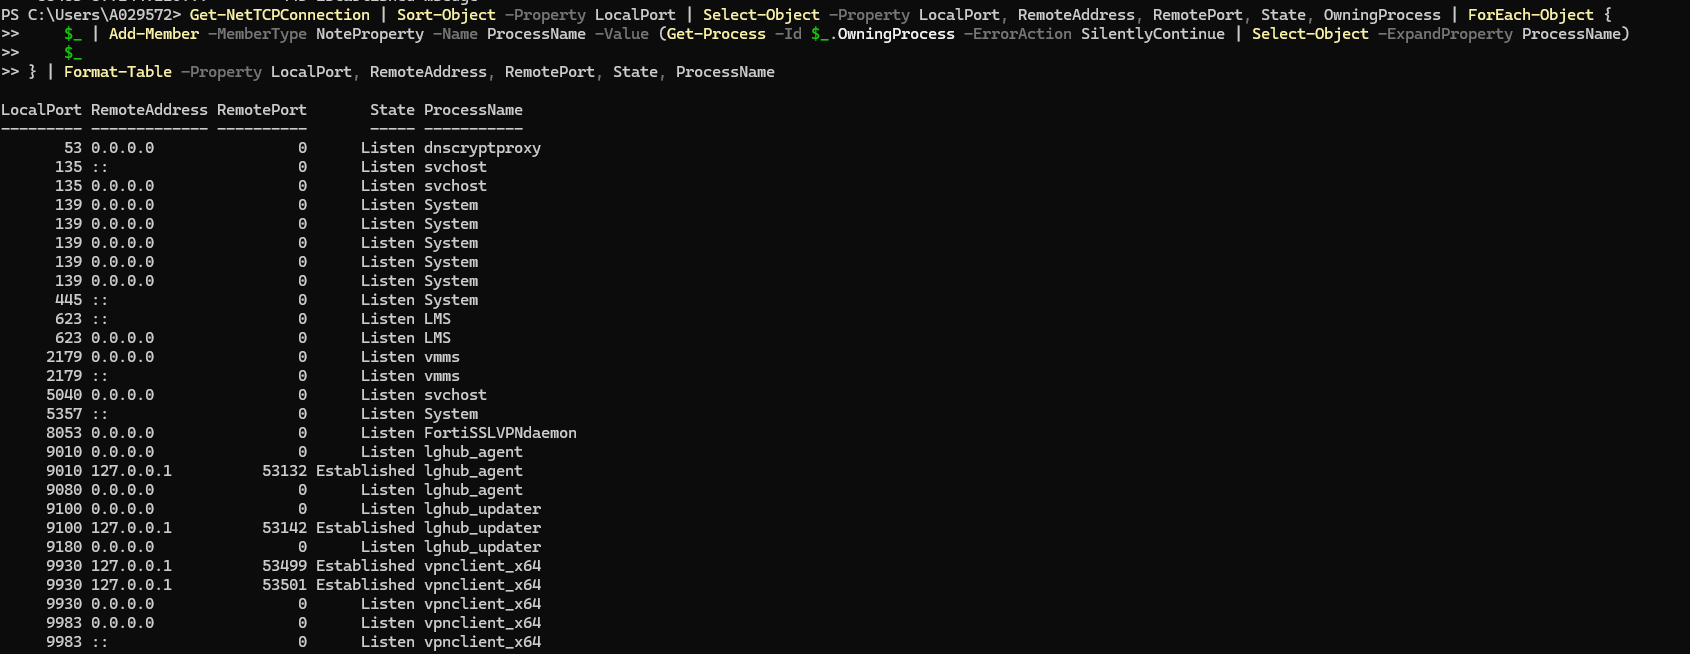Click remote port 53501 in the table
1690x654 pixels.
pos(284,585)
